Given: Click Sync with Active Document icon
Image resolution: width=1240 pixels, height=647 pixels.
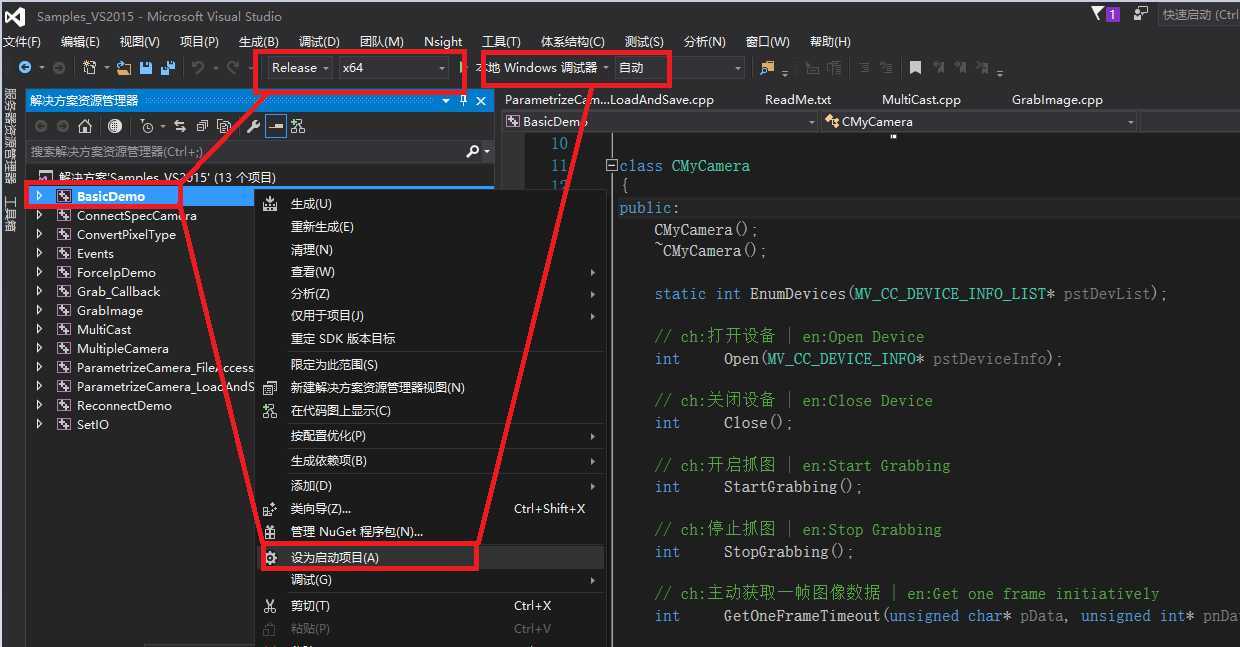Looking at the screenshot, I should point(180,126).
